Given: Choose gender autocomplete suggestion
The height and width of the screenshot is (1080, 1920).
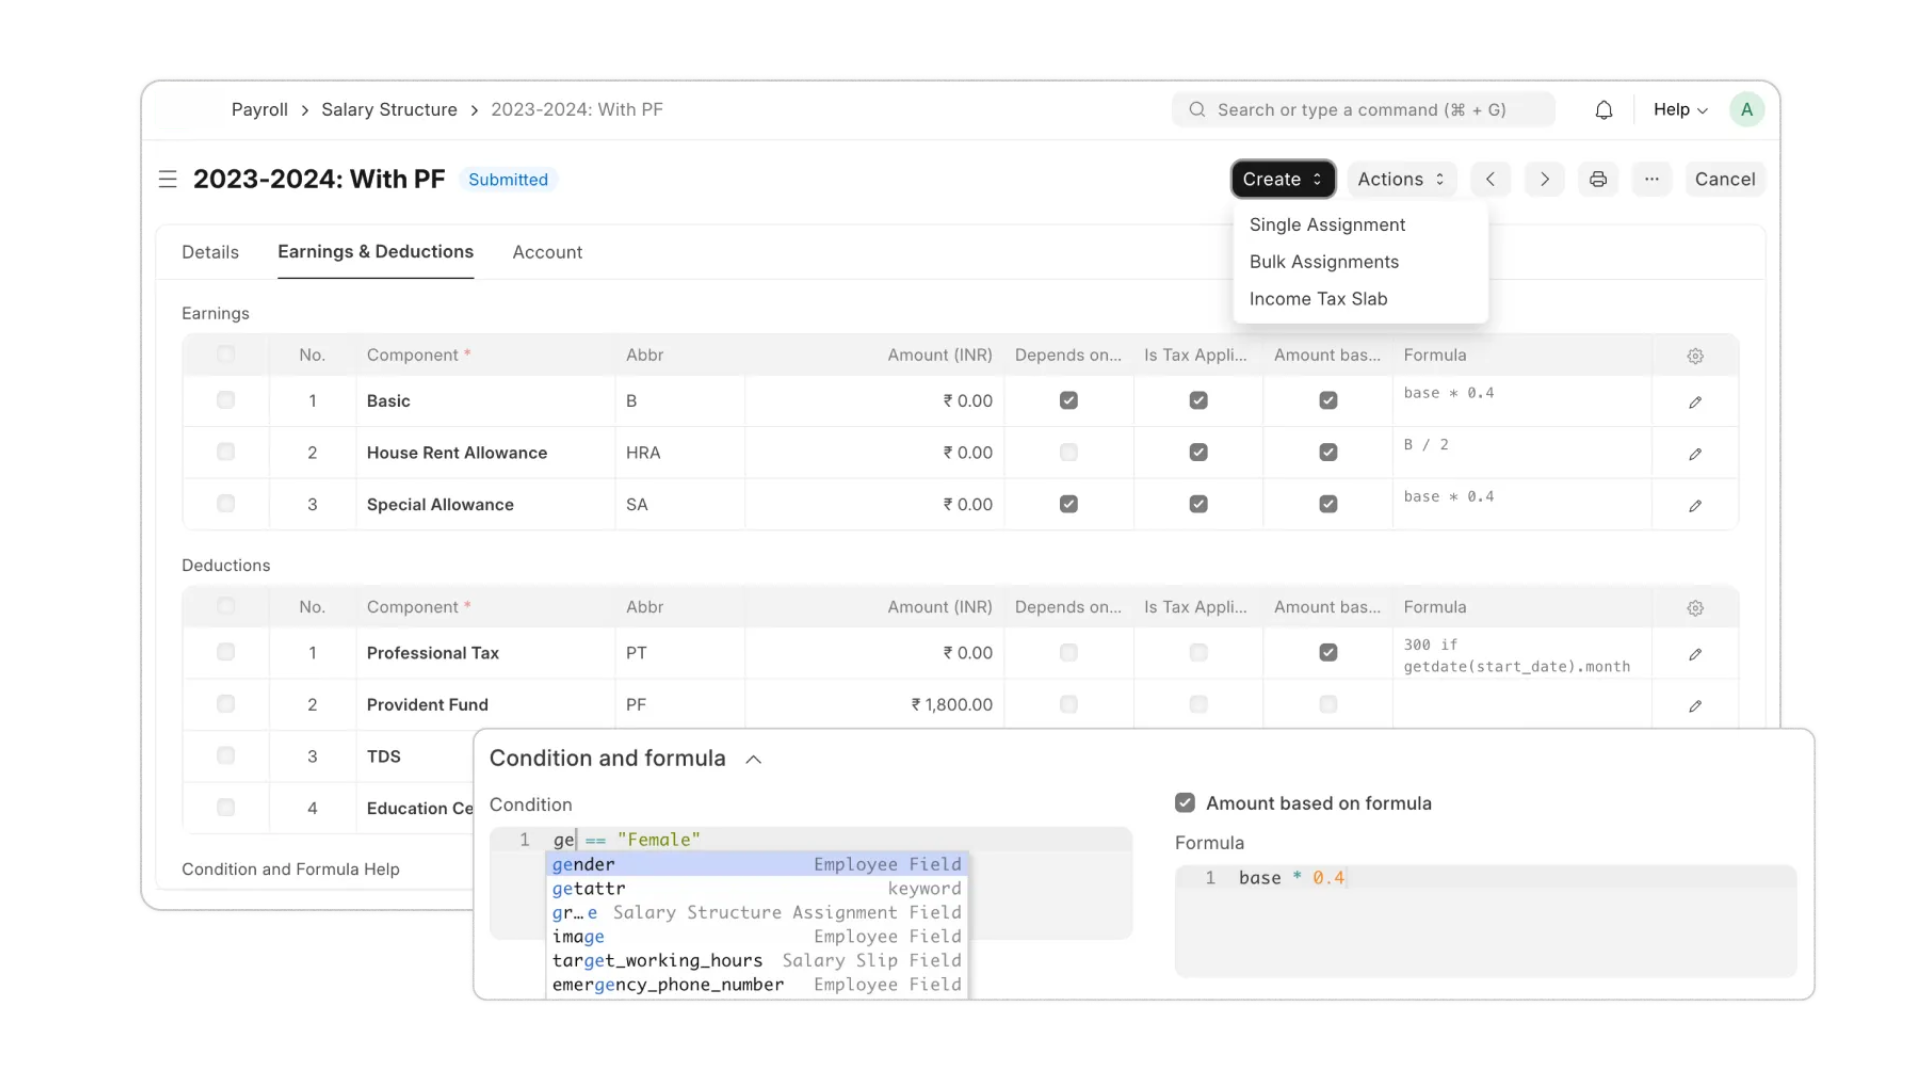Looking at the screenshot, I should pyautogui.click(x=756, y=864).
